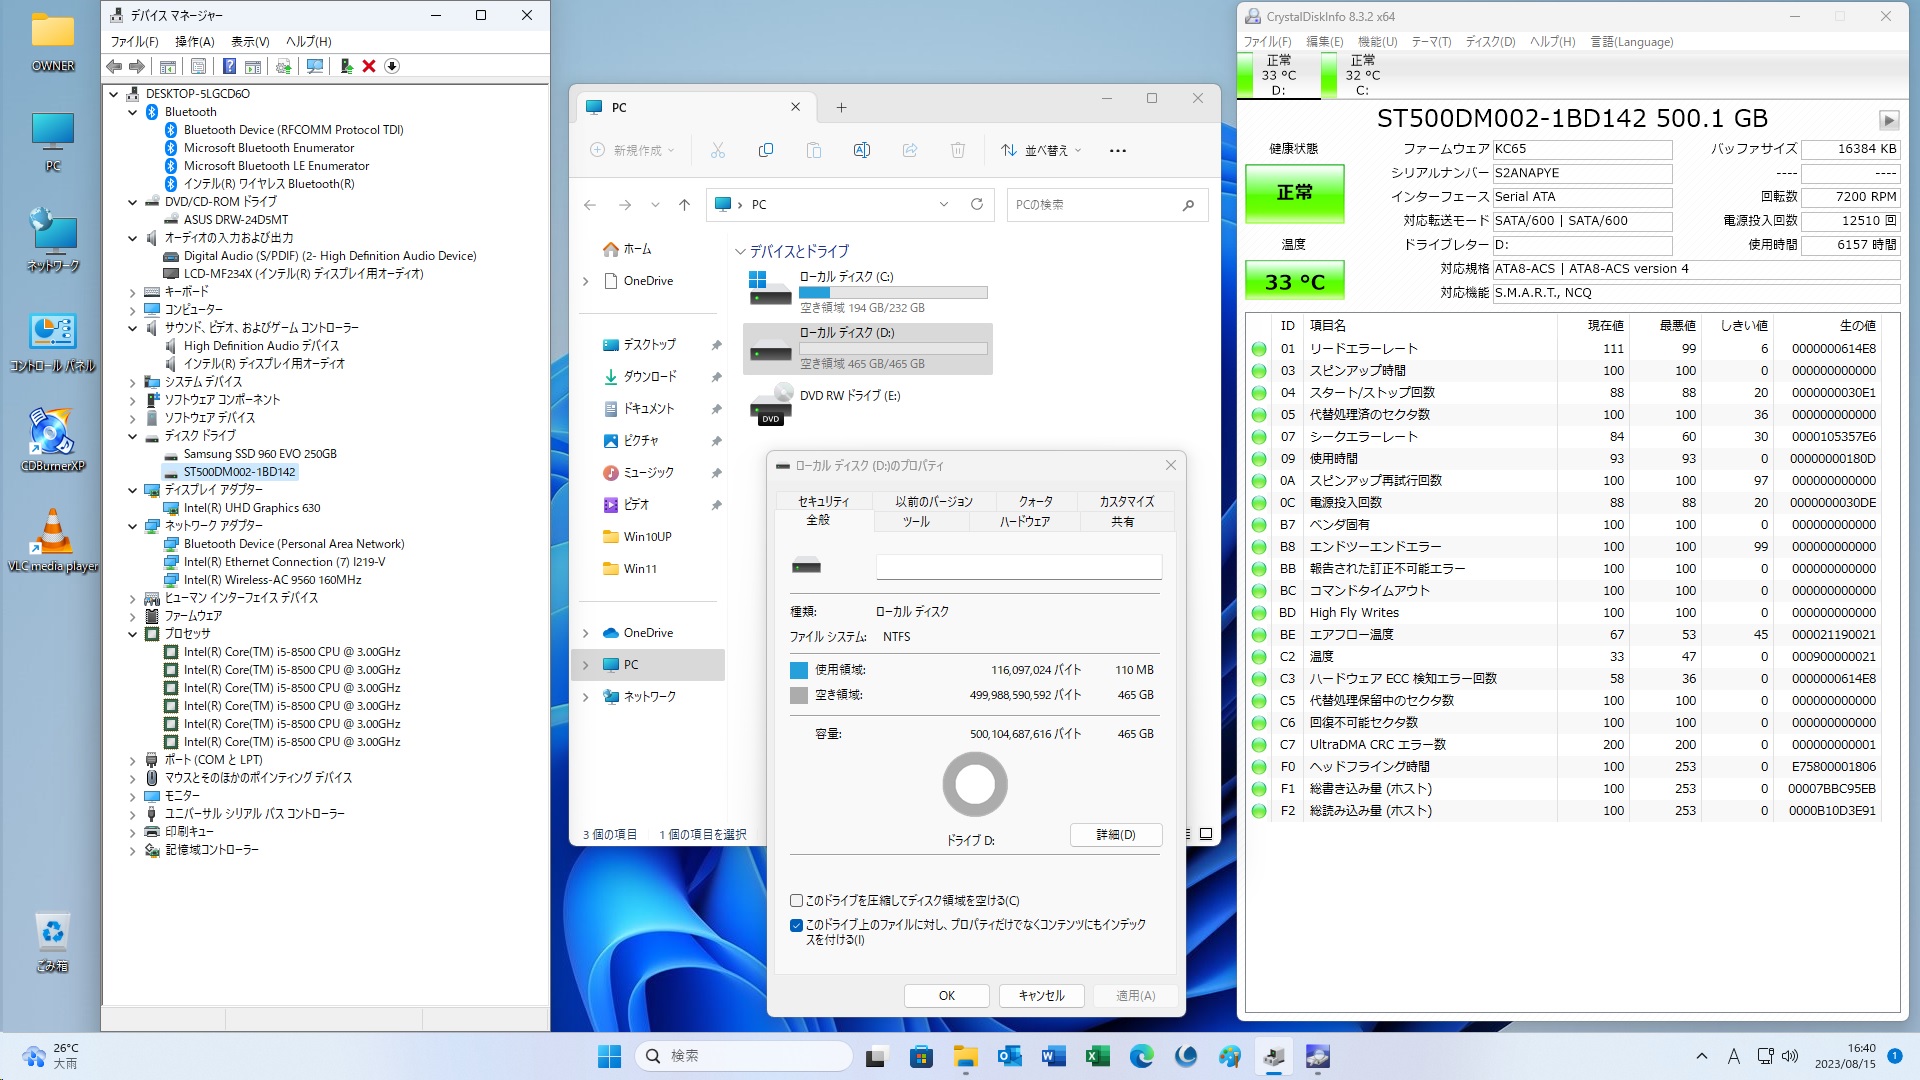Click the green 正常 health status box
The height and width of the screenshot is (1080, 1920).
pos(1294,192)
